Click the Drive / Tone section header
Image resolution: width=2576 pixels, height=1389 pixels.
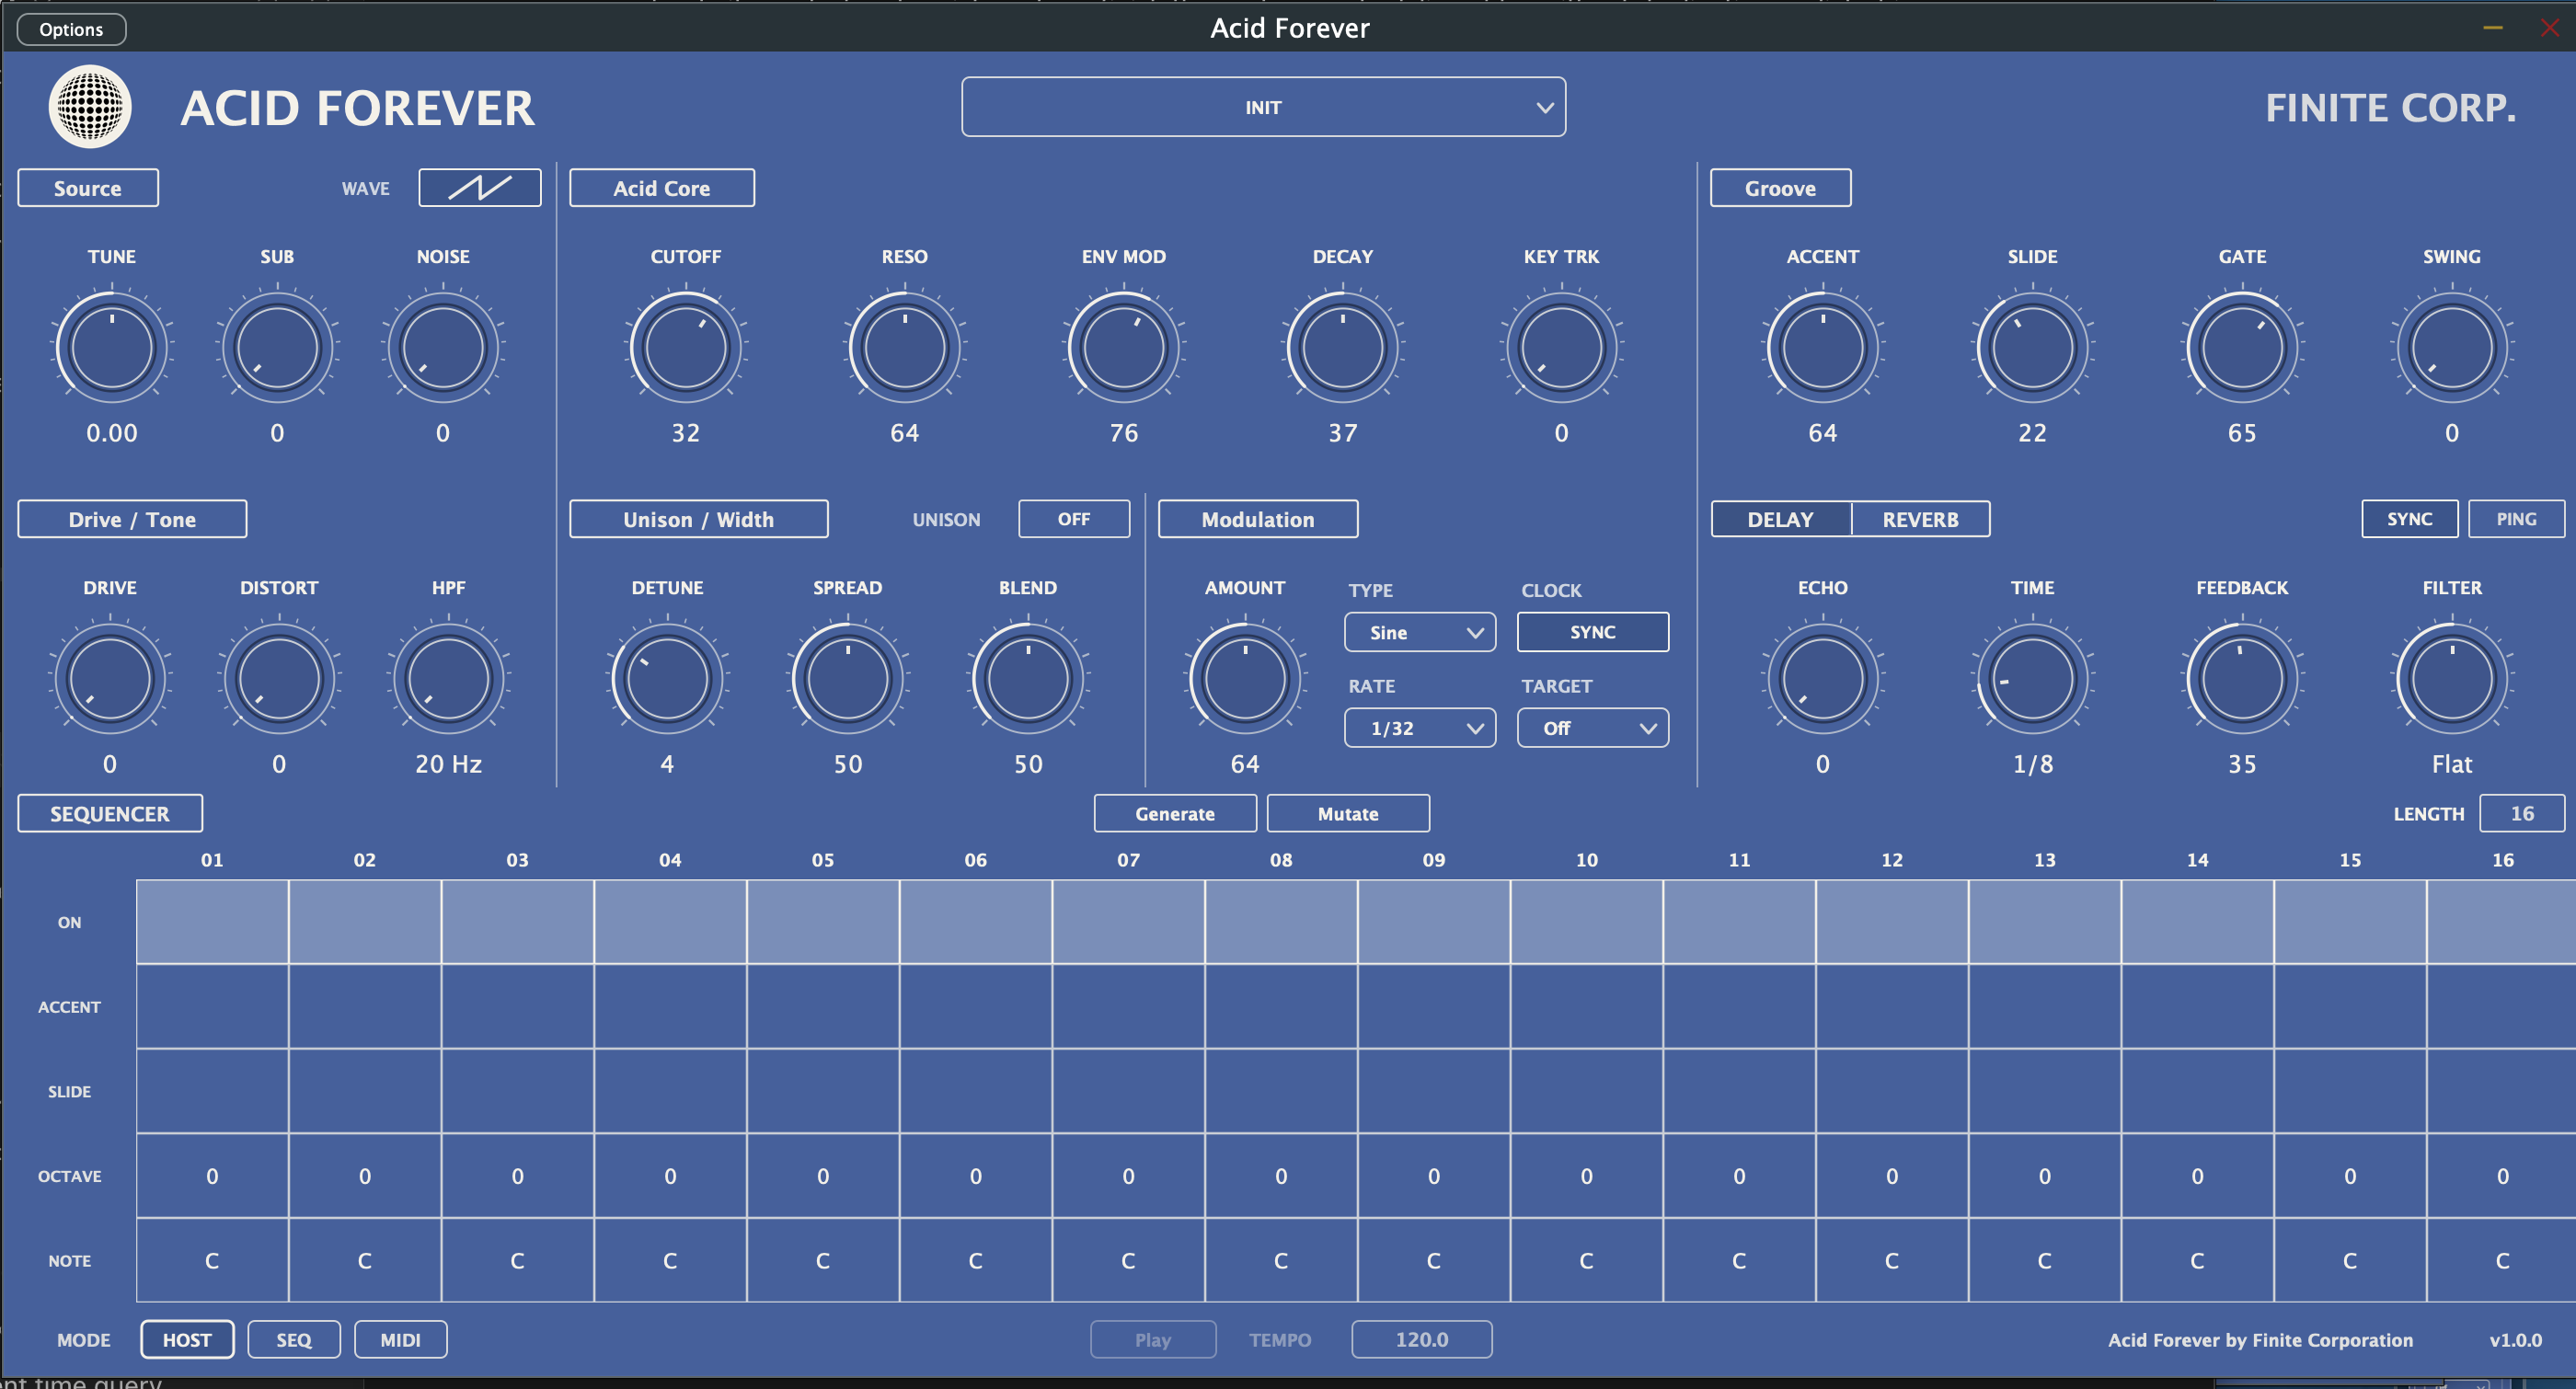click(x=132, y=519)
